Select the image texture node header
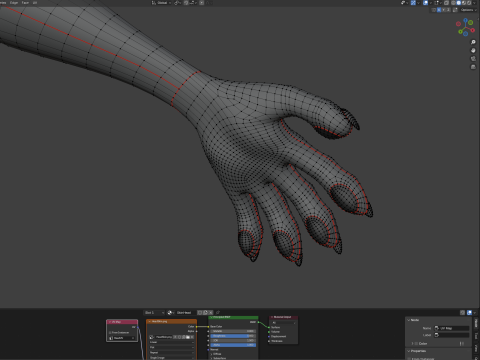Image resolution: width=480 pixels, height=360 pixels. pos(172,321)
